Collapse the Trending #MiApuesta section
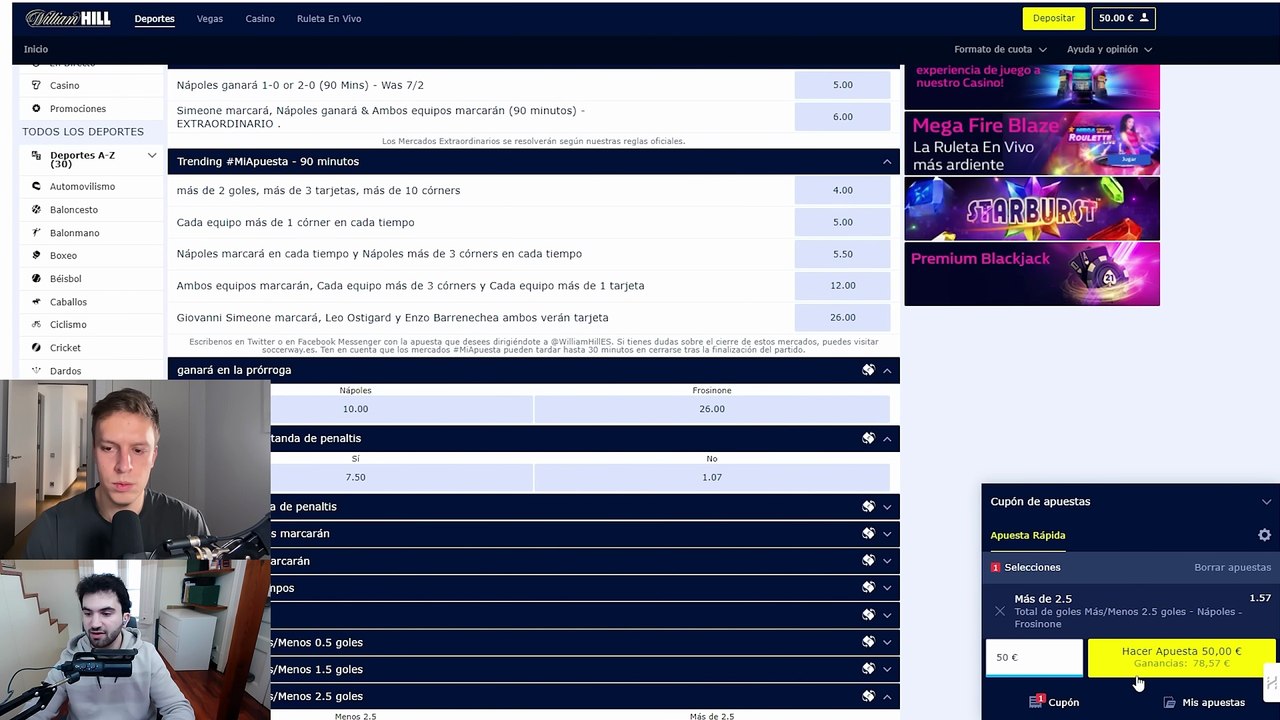The image size is (1280, 720). coord(887,161)
